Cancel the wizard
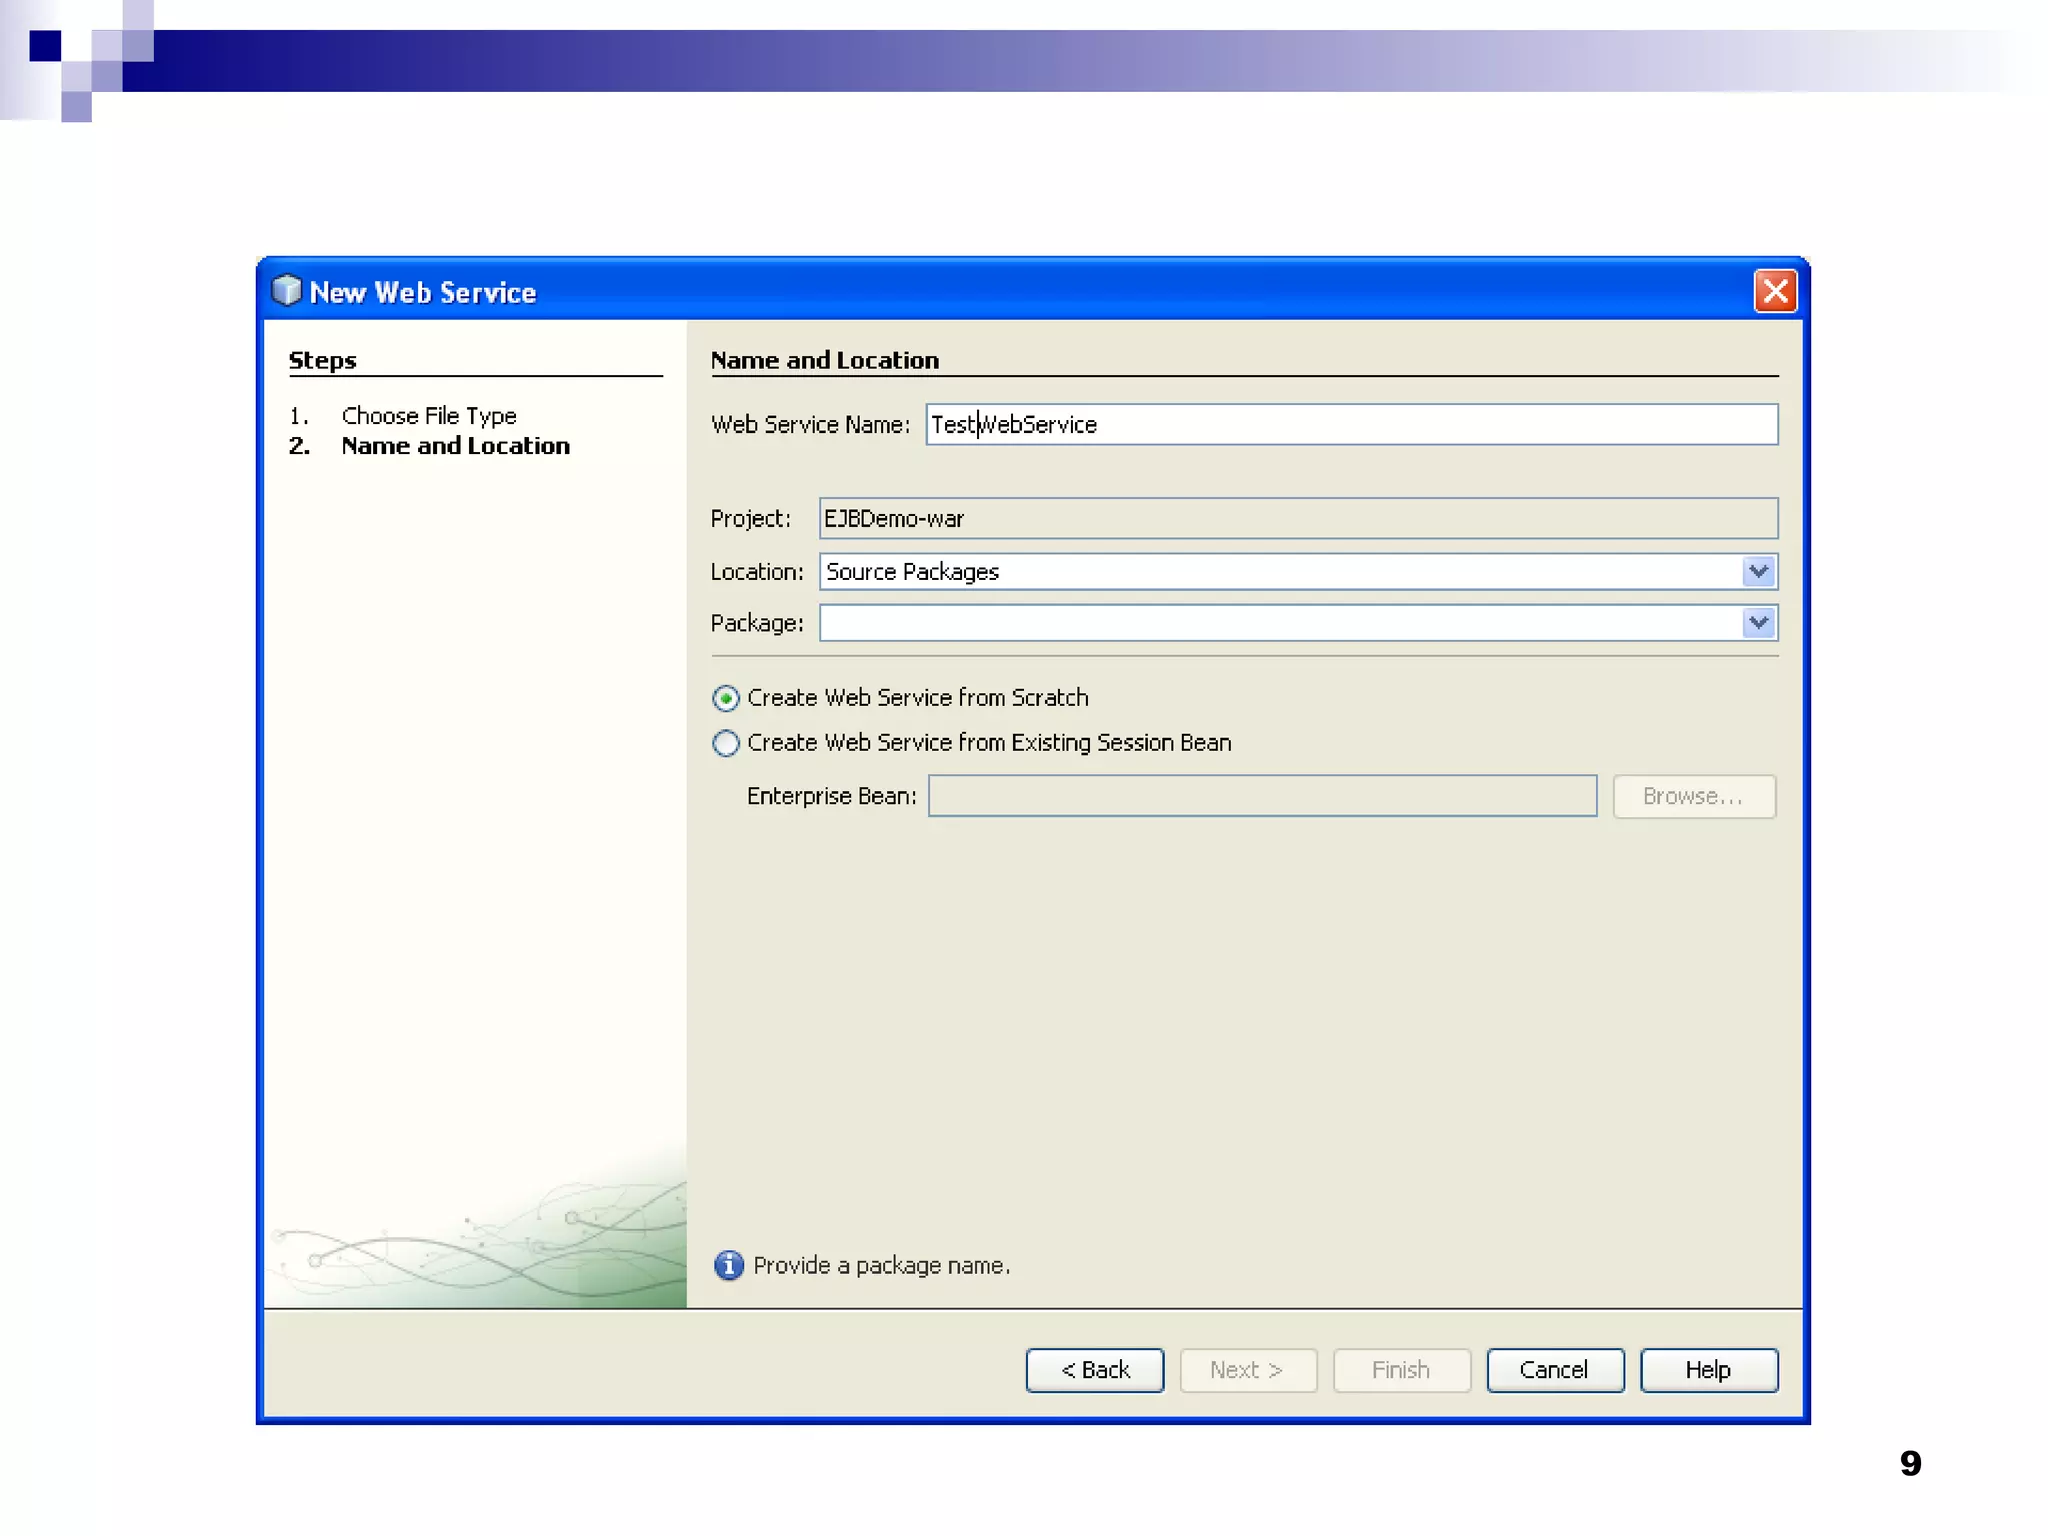2048x1536 pixels. coord(1554,1370)
